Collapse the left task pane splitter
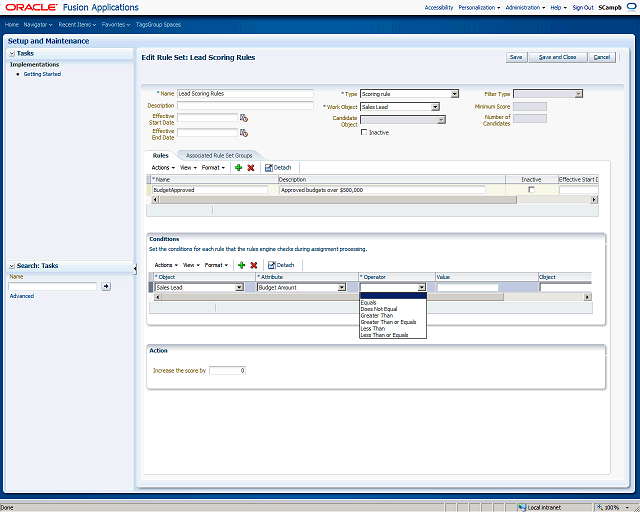The image size is (640, 512). tap(135, 268)
